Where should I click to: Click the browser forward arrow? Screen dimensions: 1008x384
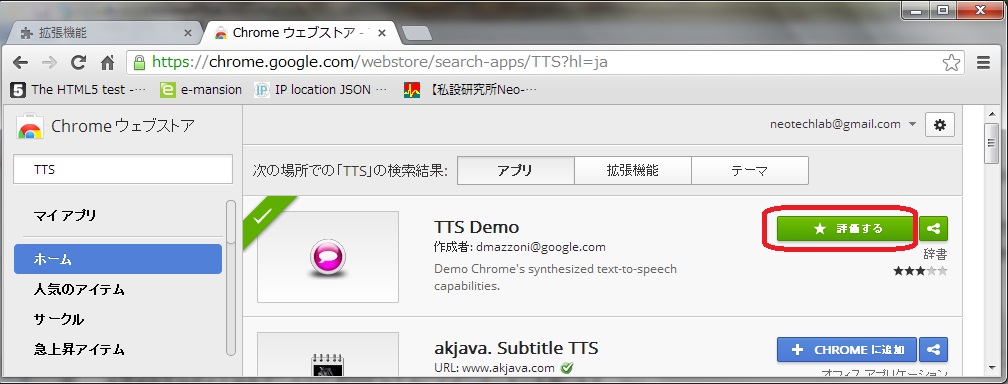pos(50,62)
